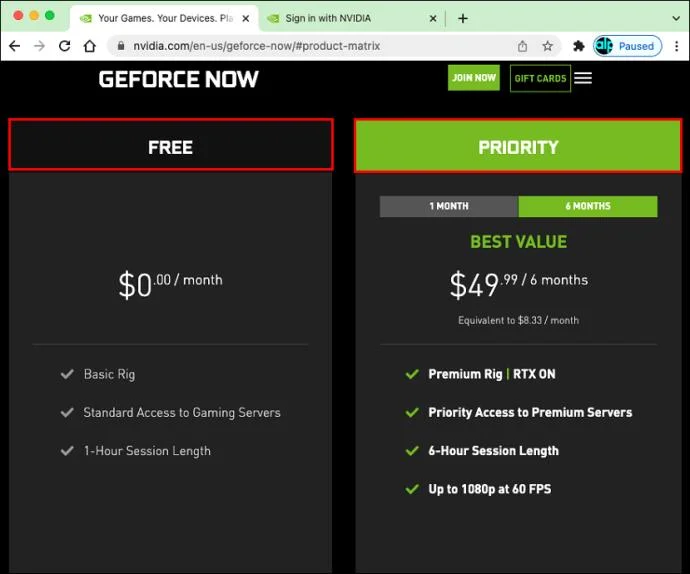Open the browser three-dot menu
The height and width of the screenshot is (574, 690).
pyautogui.click(x=677, y=46)
